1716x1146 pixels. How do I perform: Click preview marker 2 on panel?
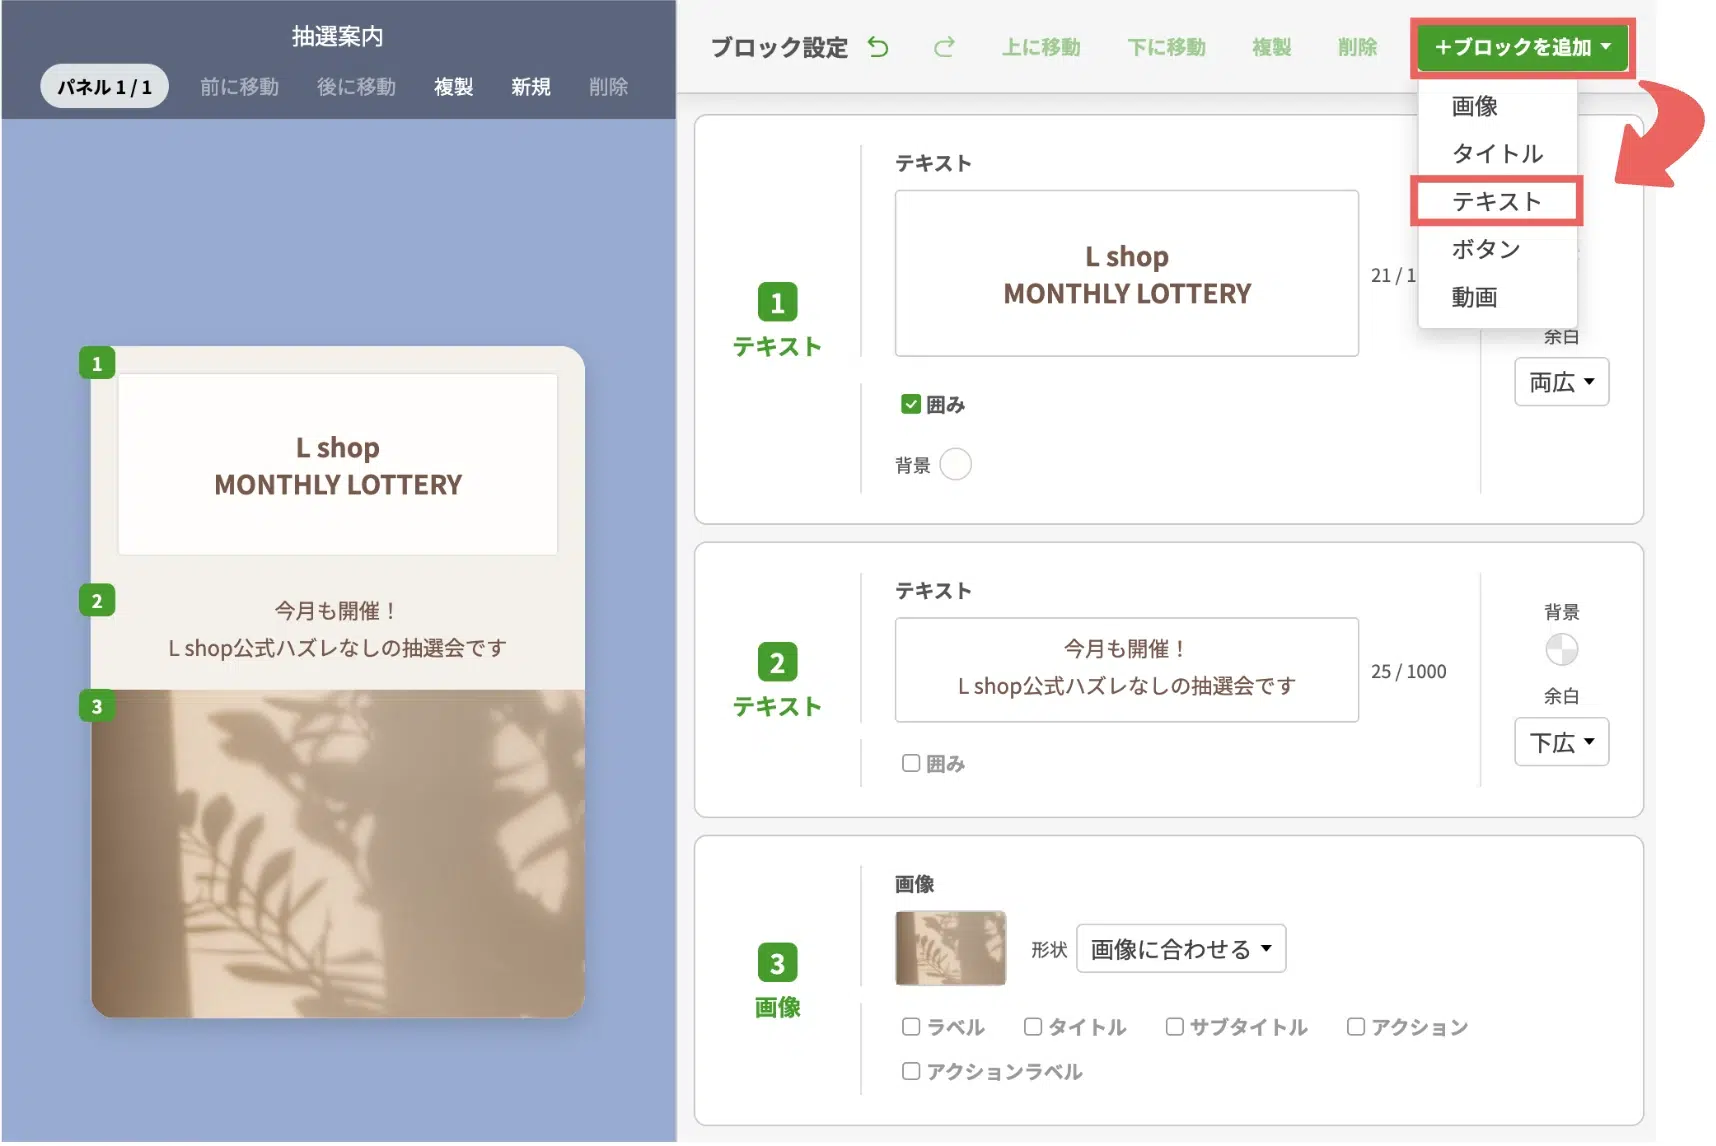(x=97, y=600)
